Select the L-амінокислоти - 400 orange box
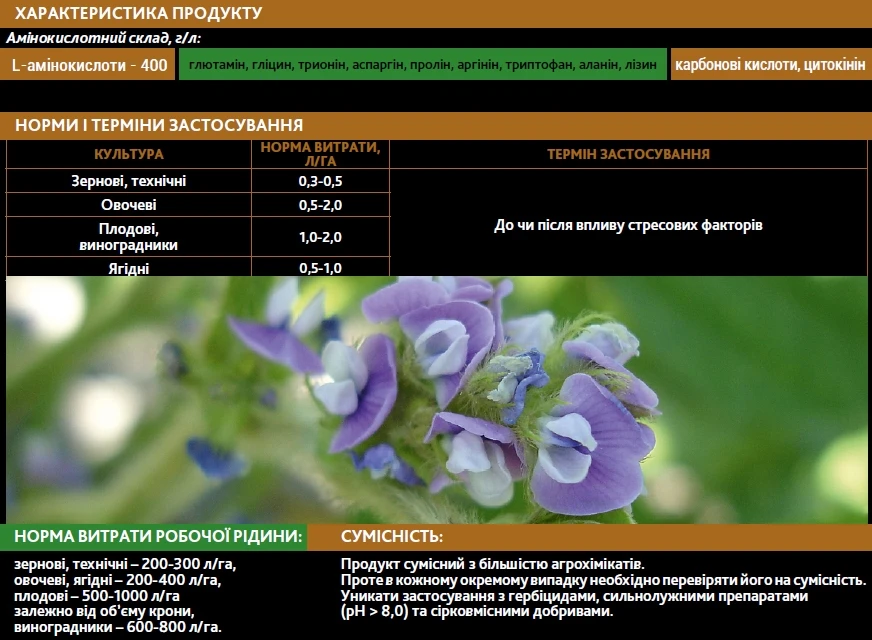 [x=89, y=66]
